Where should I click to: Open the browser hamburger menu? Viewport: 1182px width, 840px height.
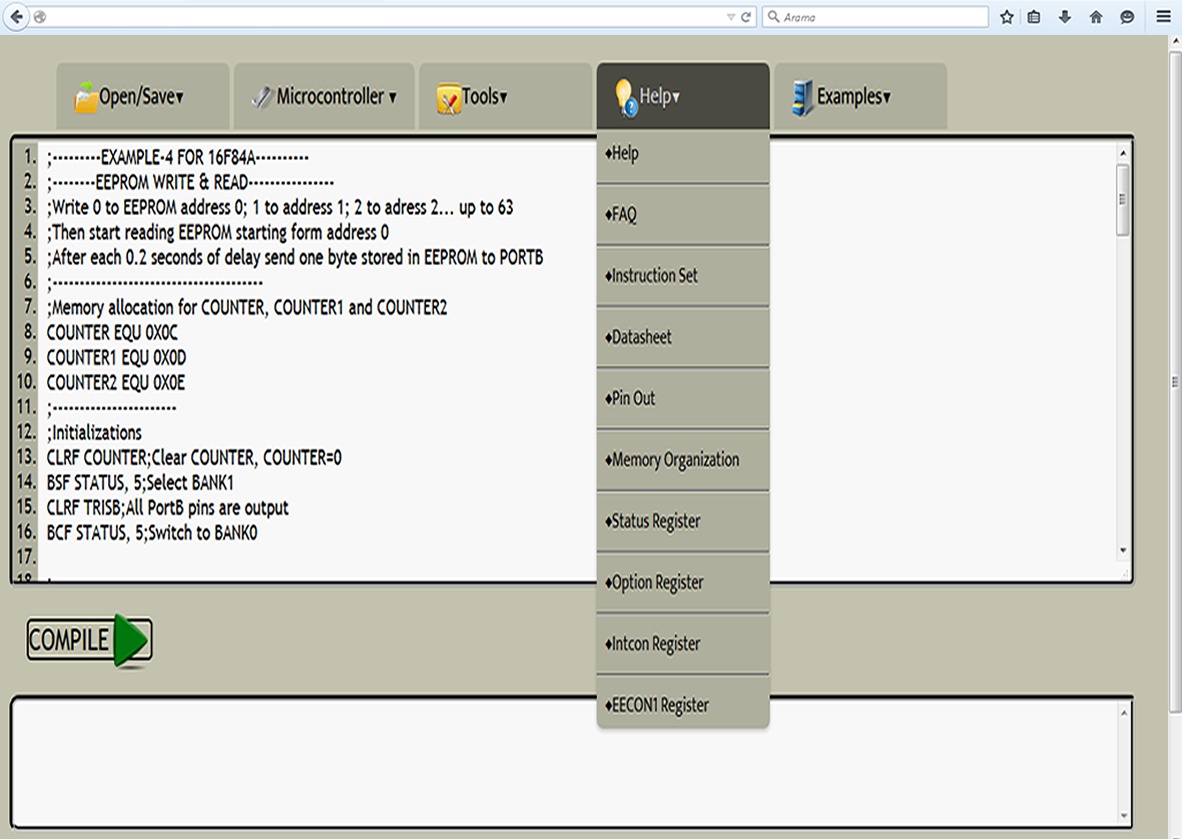(1164, 17)
